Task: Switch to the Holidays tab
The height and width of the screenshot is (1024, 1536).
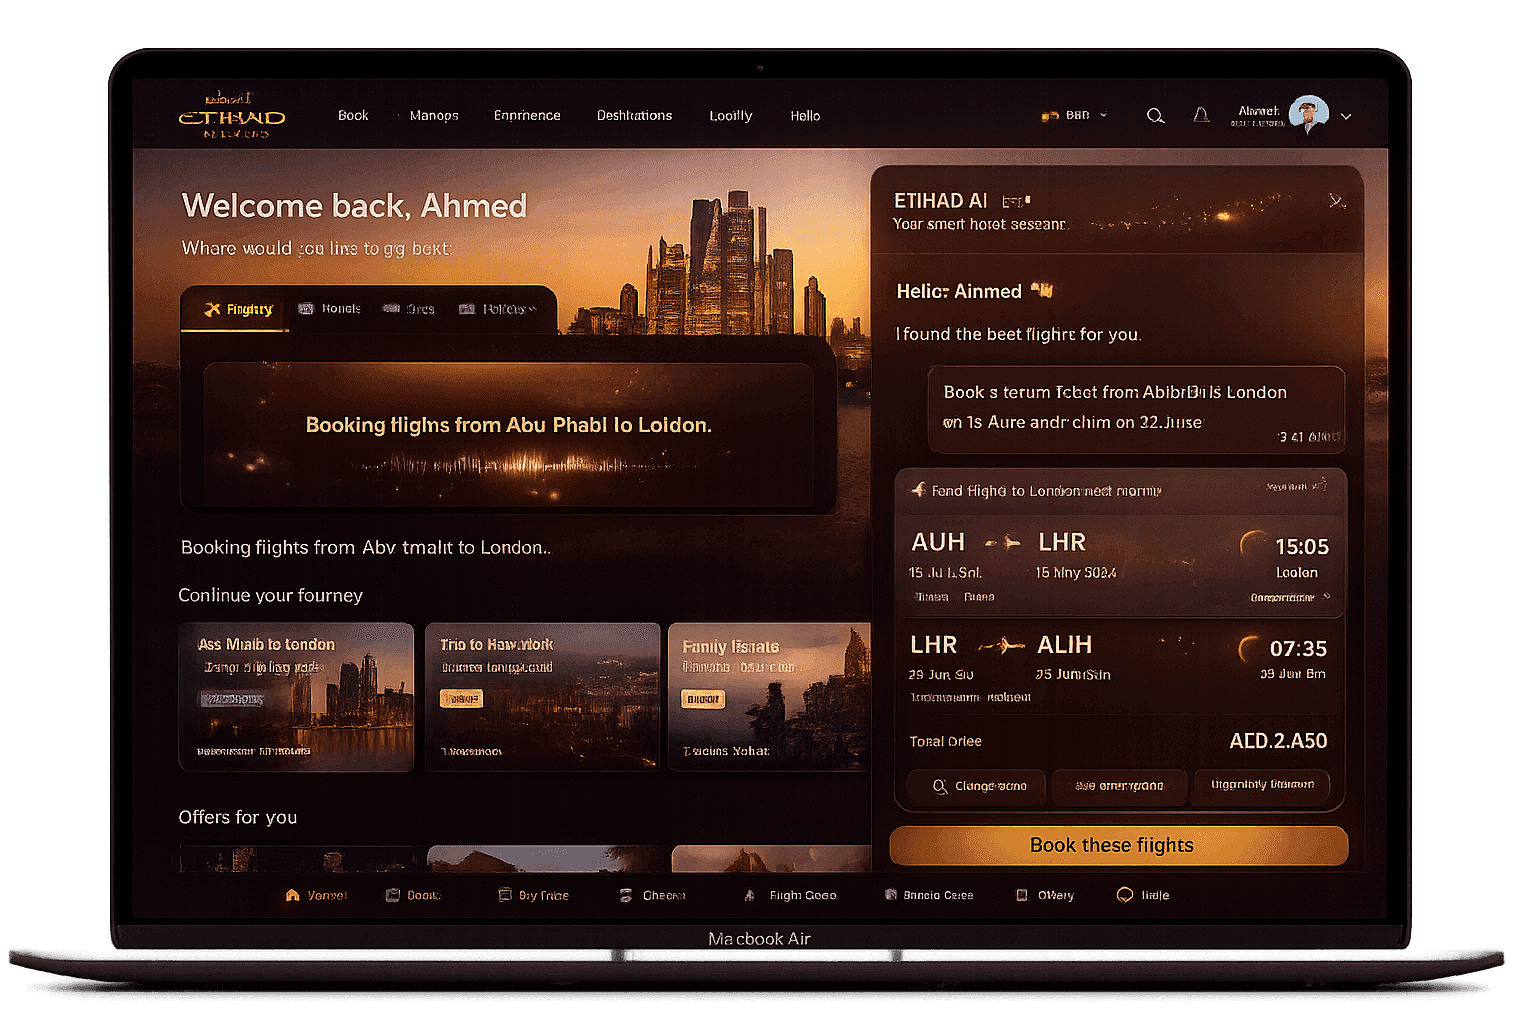Action: (497, 309)
